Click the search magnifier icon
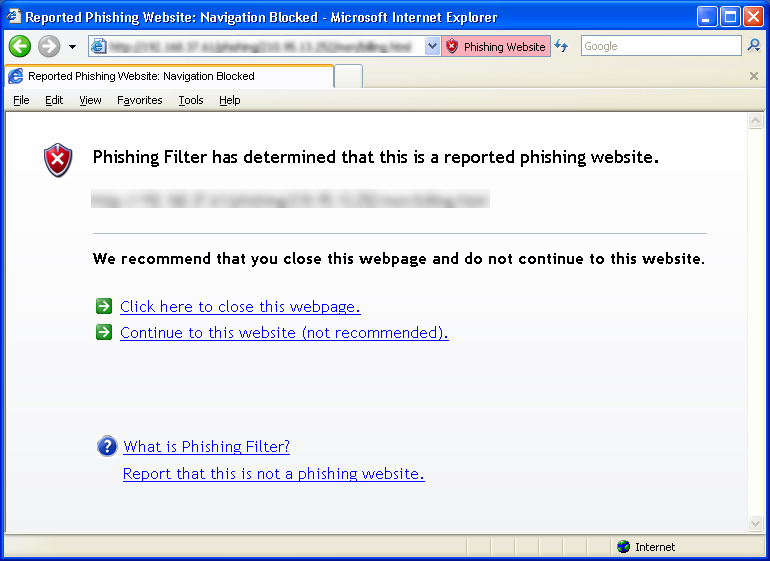This screenshot has width=770, height=561. point(754,46)
